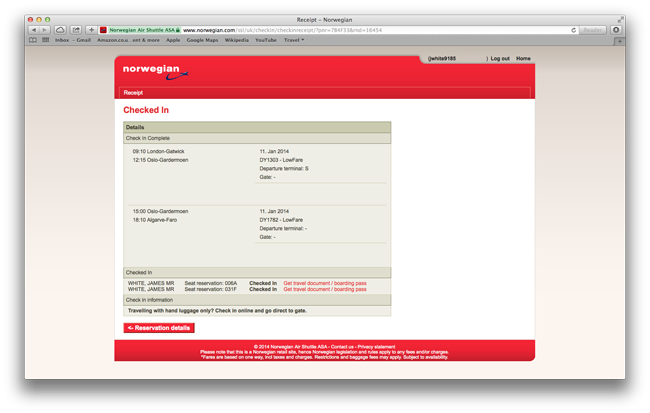Click the 15:00 Oslo-Gardermoen departure text
The height and width of the screenshot is (413, 650).
160,211
